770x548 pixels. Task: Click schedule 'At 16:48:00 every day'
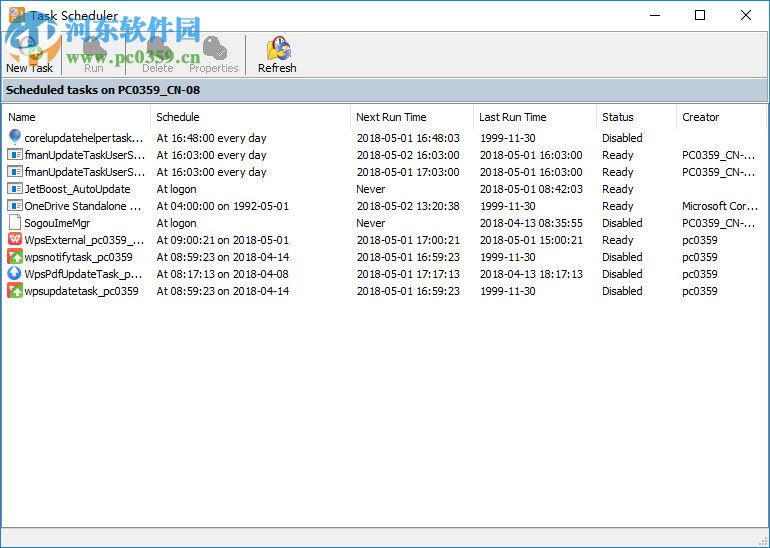pyautogui.click(x=211, y=138)
